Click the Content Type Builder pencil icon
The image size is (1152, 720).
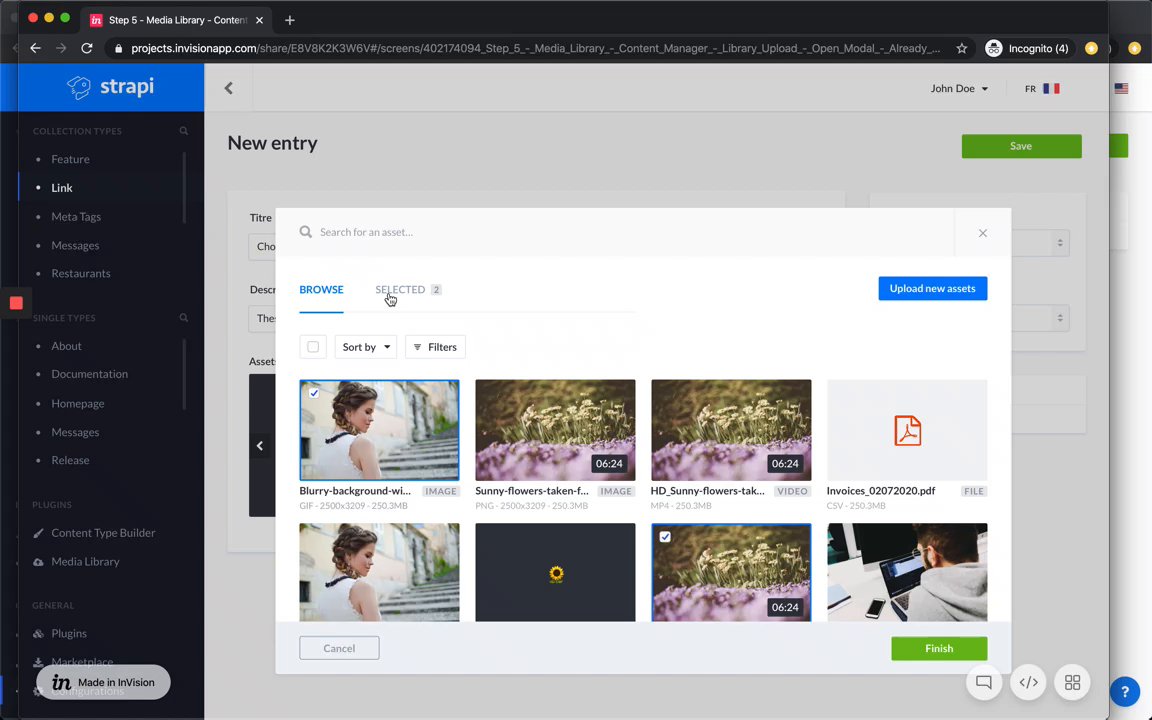coord(38,533)
